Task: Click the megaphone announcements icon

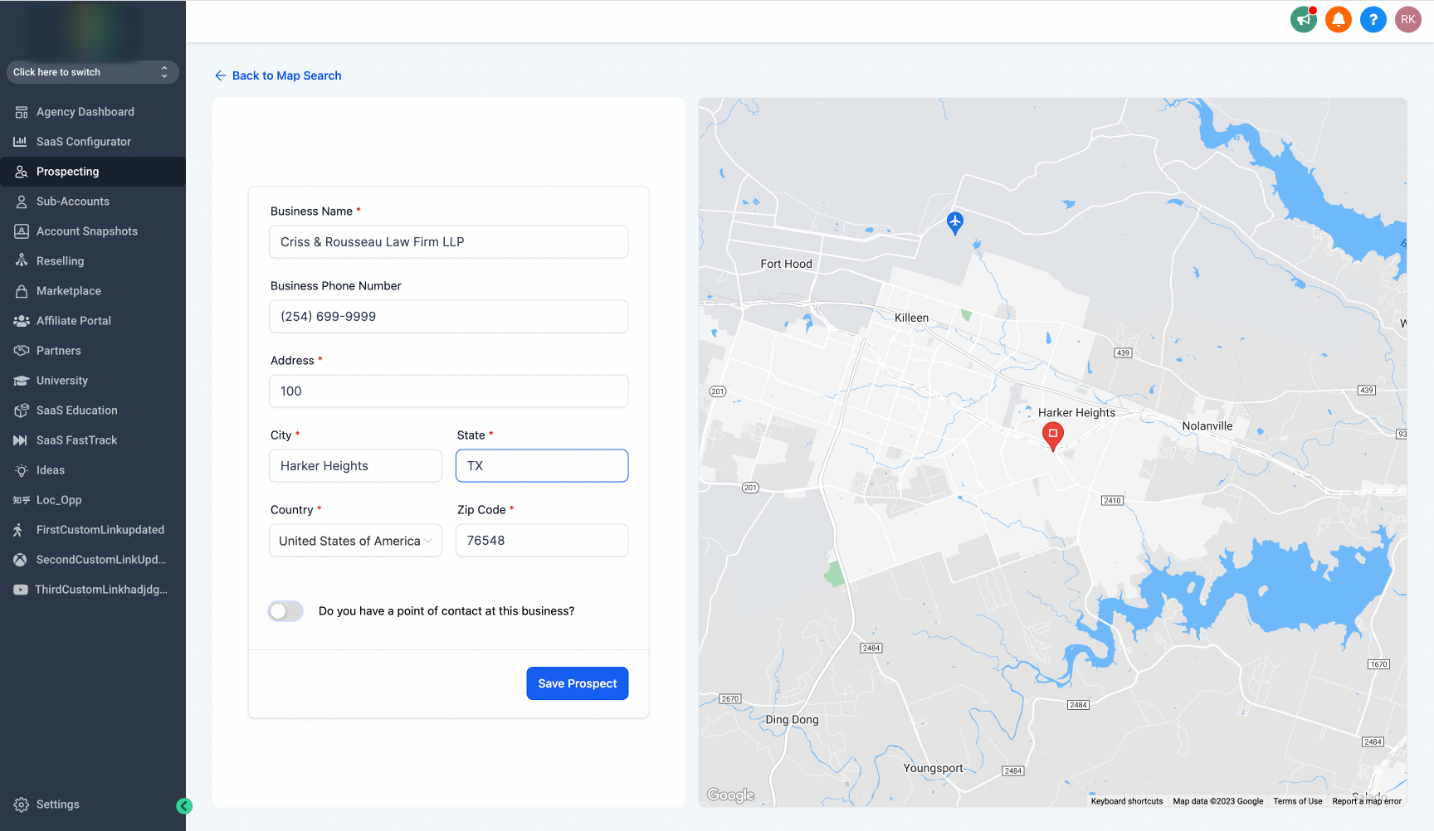Action: (x=1304, y=19)
